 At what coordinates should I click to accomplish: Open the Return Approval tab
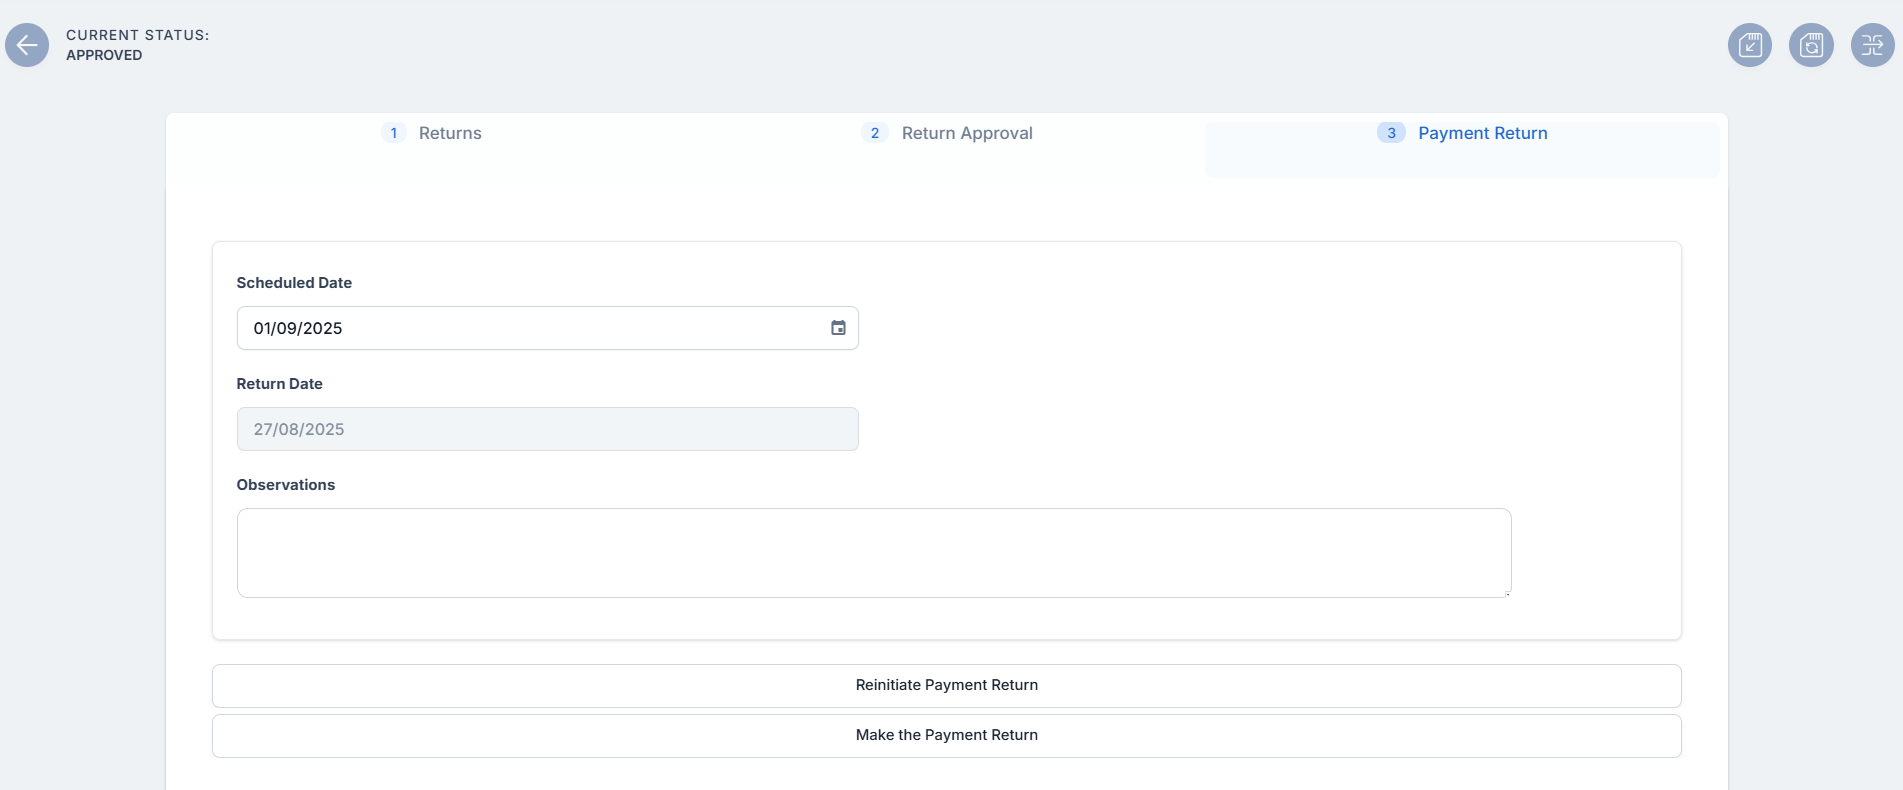[966, 133]
